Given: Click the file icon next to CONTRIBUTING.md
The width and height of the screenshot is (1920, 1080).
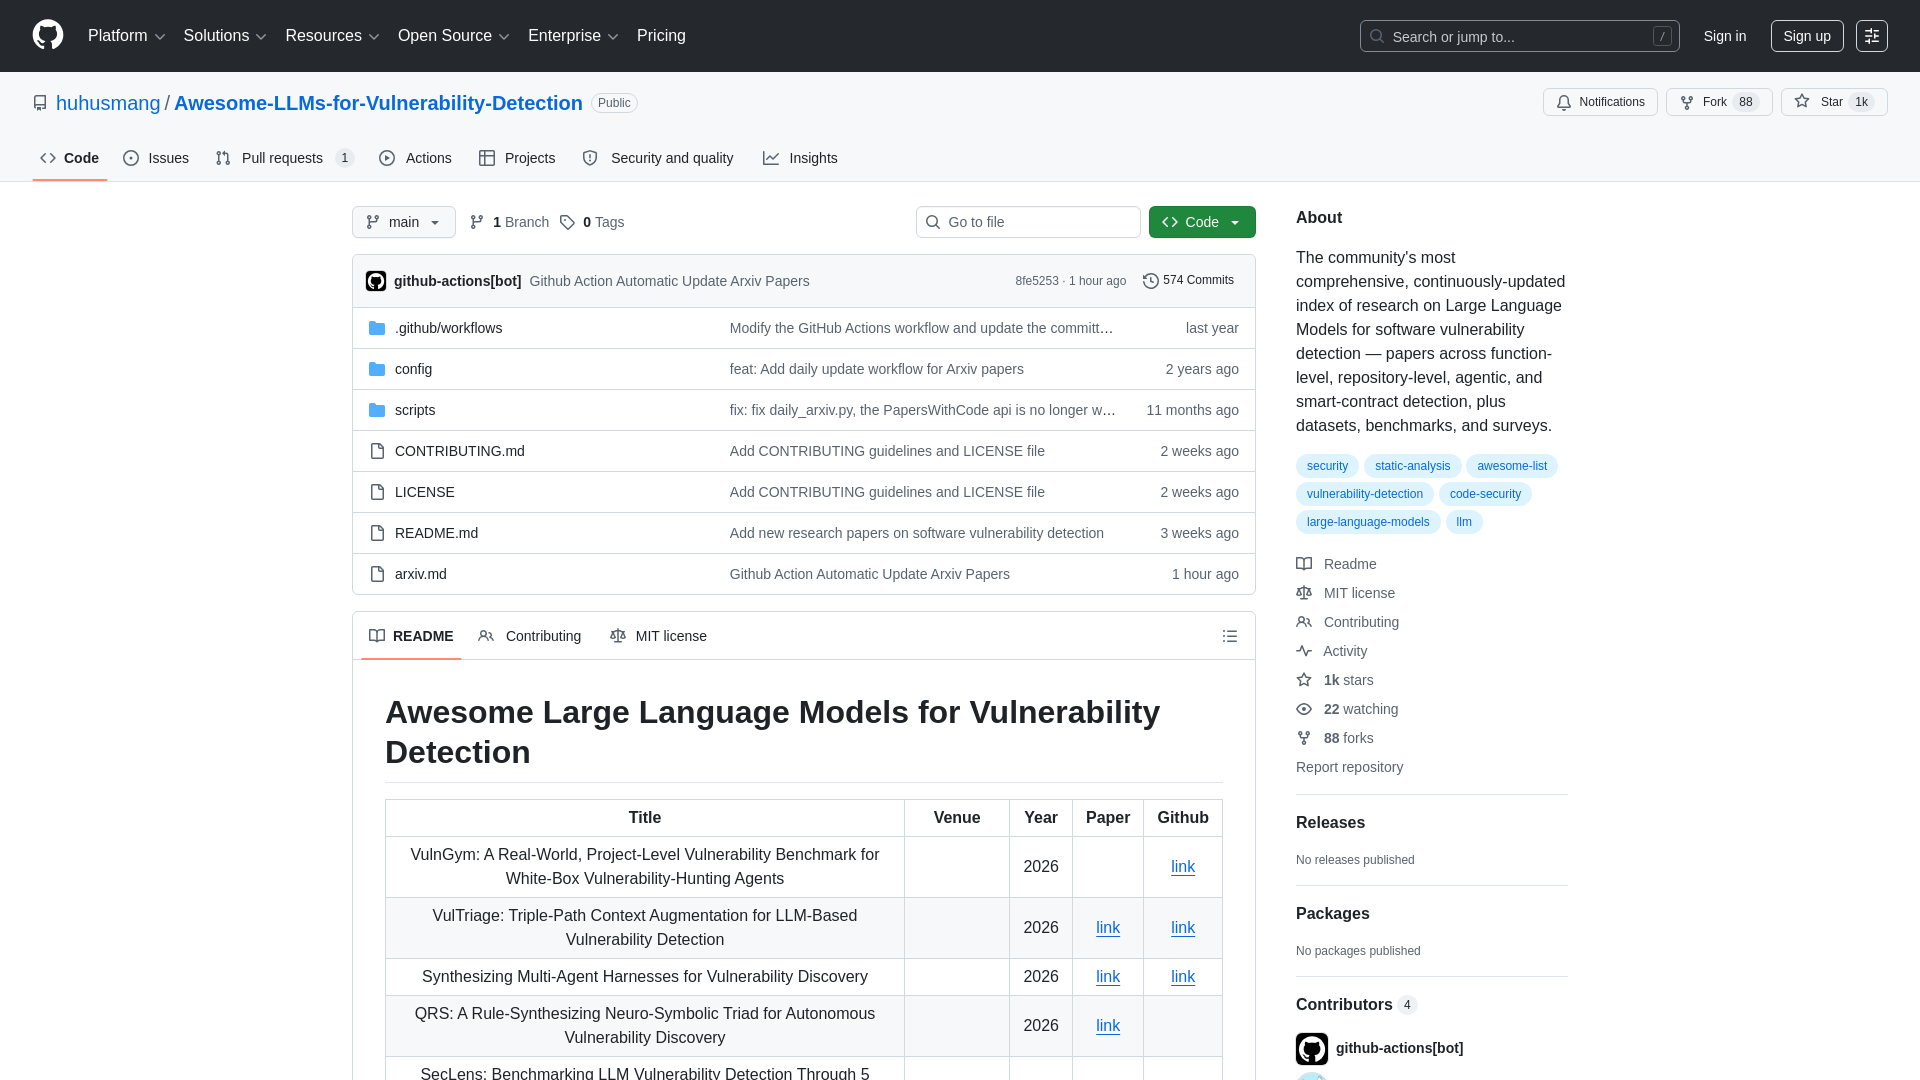Looking at the screenshot, I should (x=377, y=451).
